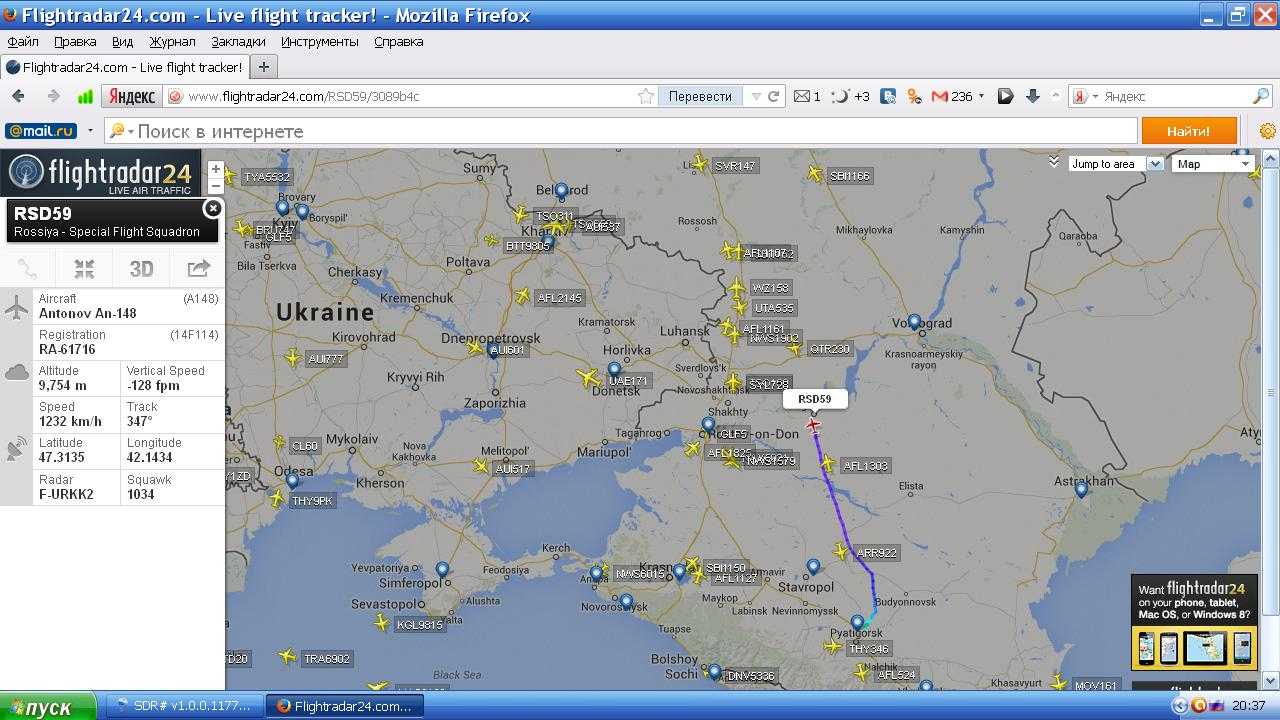
Task: Open the Справка menu
Action: pyautogui.click(x=398, y=42)
